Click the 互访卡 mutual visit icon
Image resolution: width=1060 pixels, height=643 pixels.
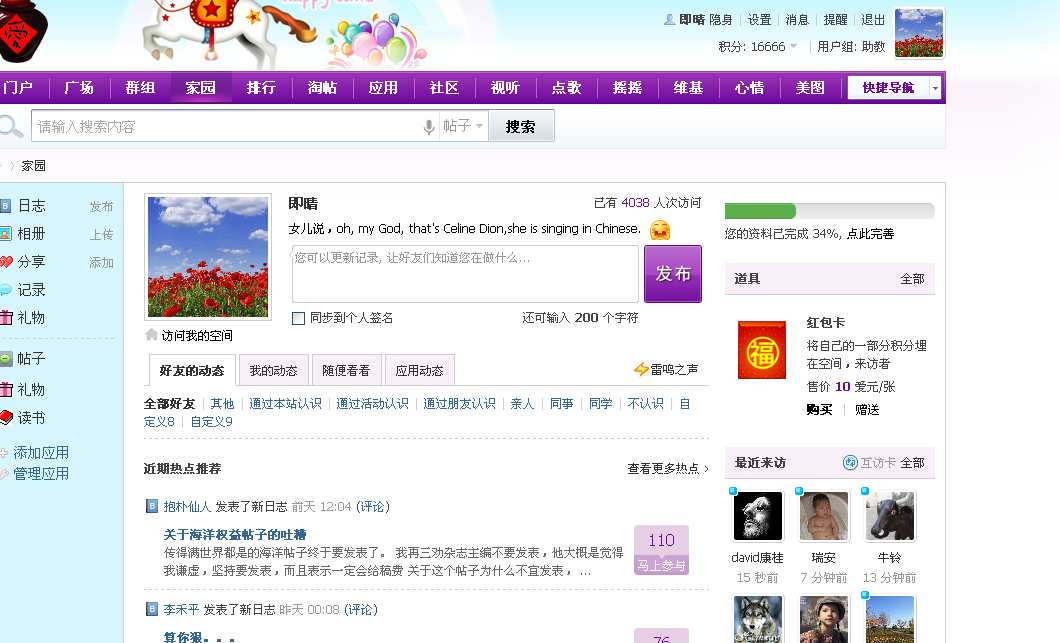point(850,463)
